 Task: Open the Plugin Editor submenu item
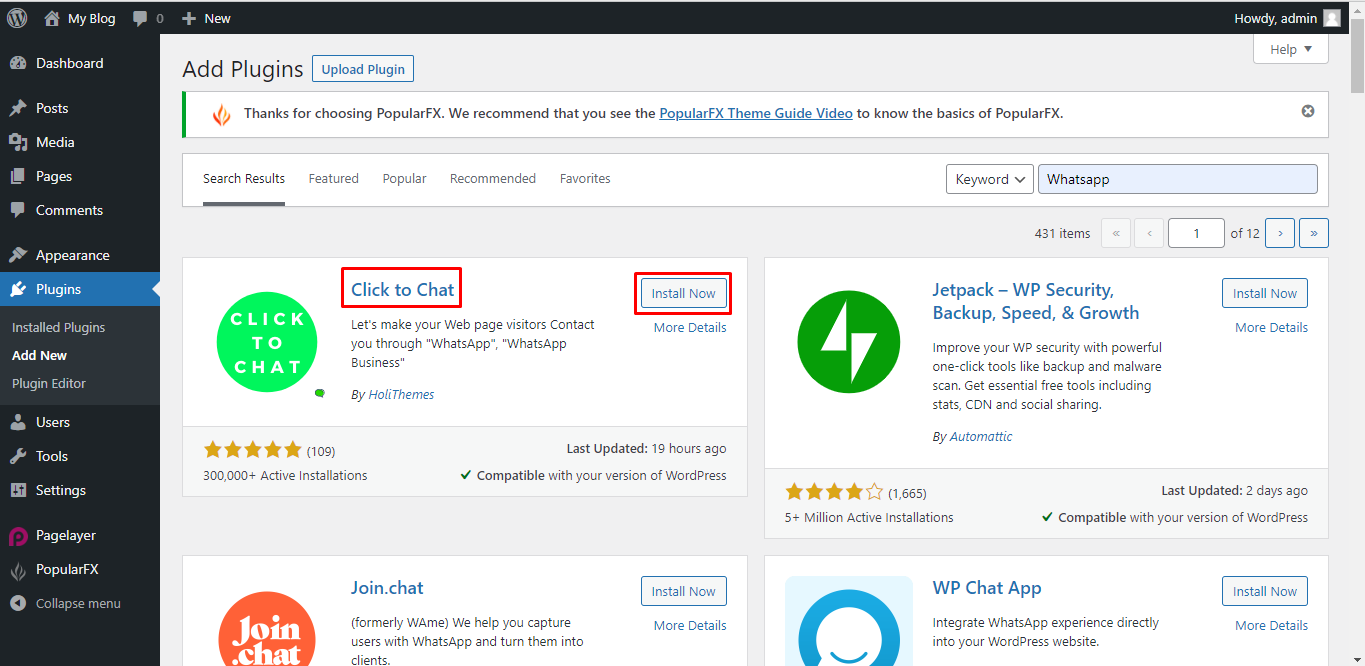click(x=49, y=383)
